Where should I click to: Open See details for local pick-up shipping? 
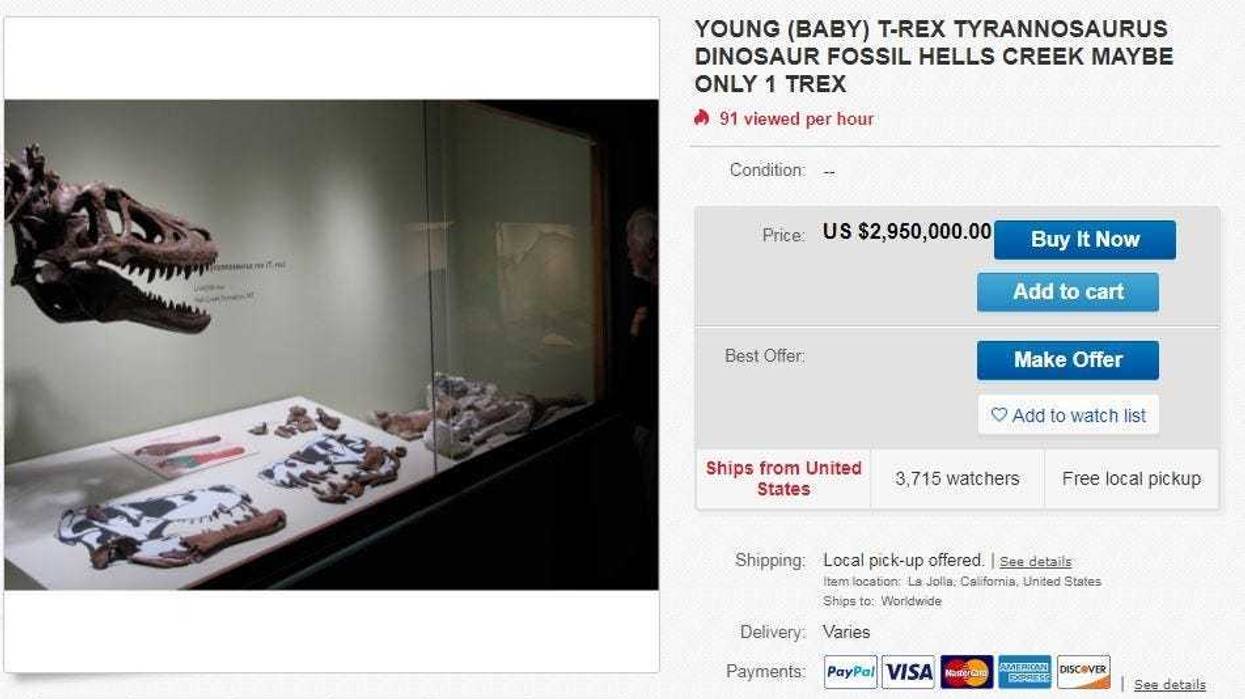[x=1035, y=561]
